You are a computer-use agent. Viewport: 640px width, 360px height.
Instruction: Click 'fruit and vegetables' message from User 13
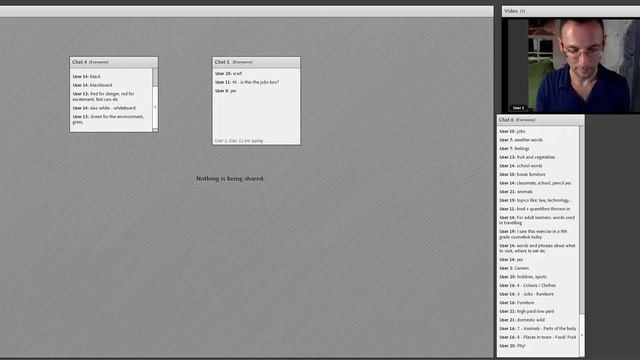pyautogui.click(x=527, y=157)
